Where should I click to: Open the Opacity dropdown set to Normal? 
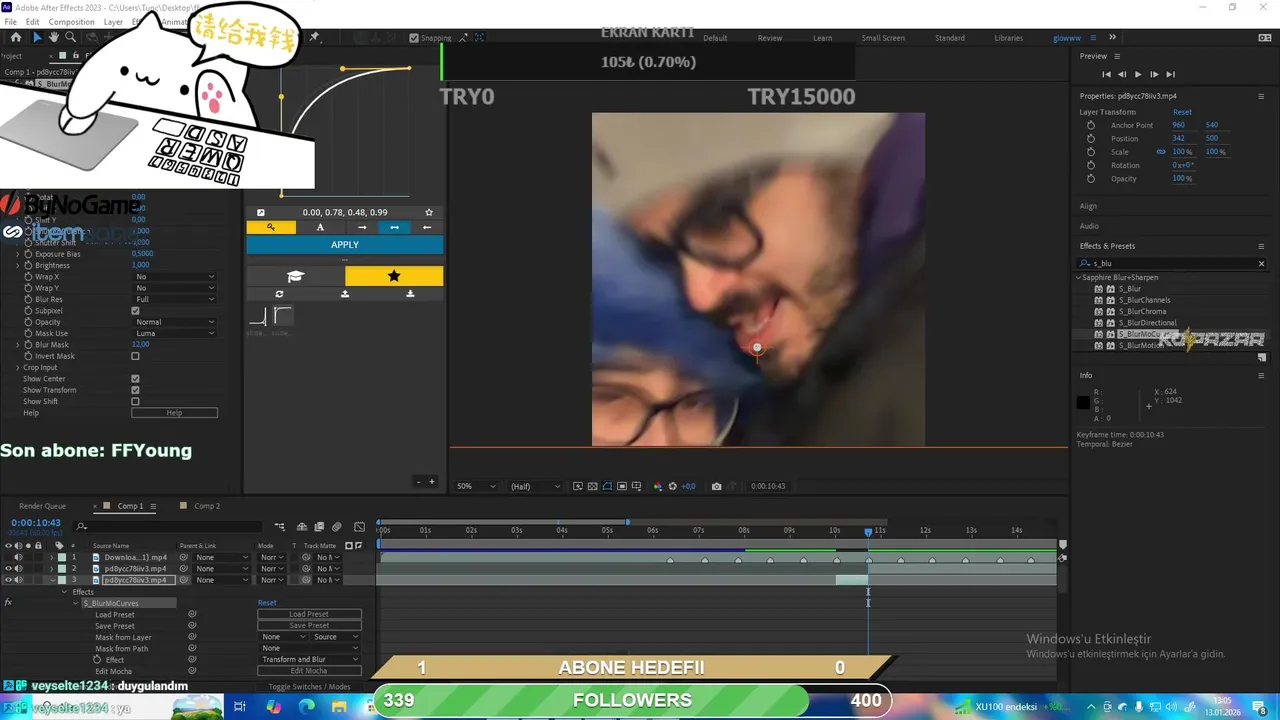click(x=174, y=322)
